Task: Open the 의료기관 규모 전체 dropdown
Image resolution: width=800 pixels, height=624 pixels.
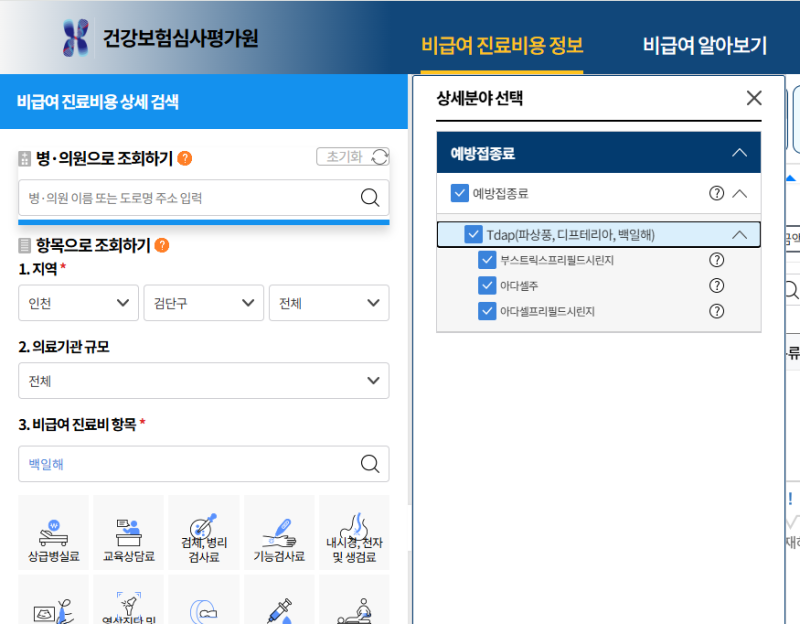Action: [204, 381]
